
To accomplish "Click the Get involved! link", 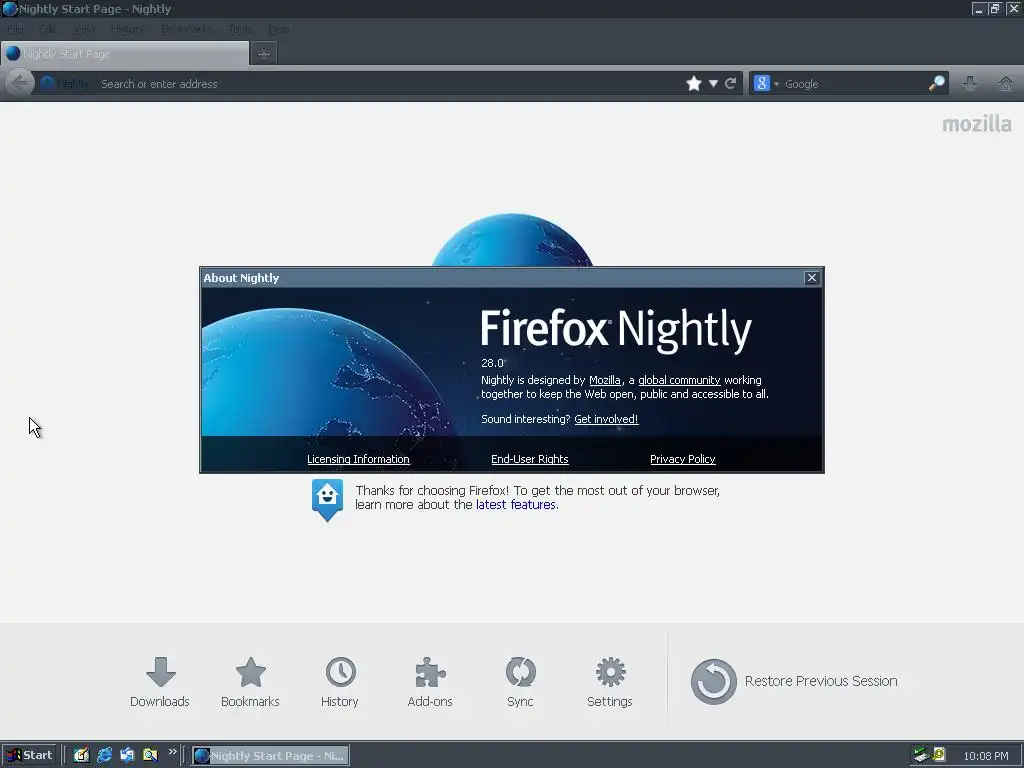I will (606, 419).
